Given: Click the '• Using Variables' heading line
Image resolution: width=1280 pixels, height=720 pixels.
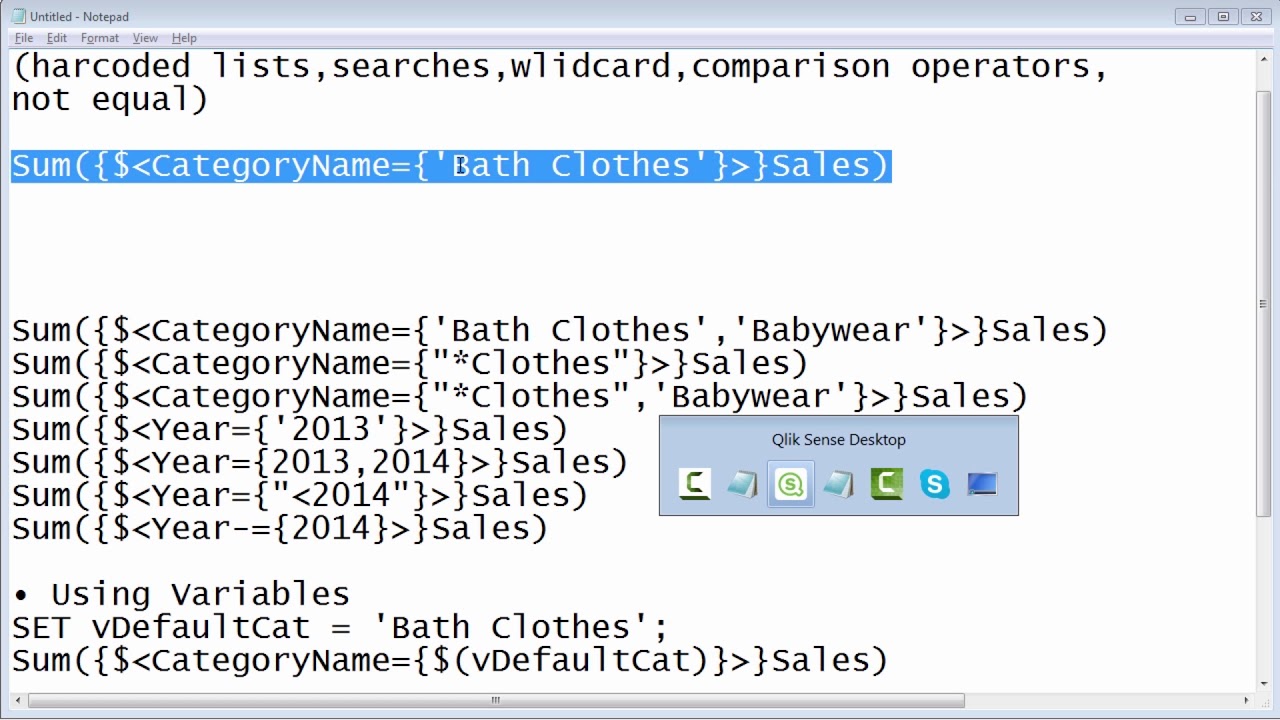Looking at the screenshot, I should [181, 594].
